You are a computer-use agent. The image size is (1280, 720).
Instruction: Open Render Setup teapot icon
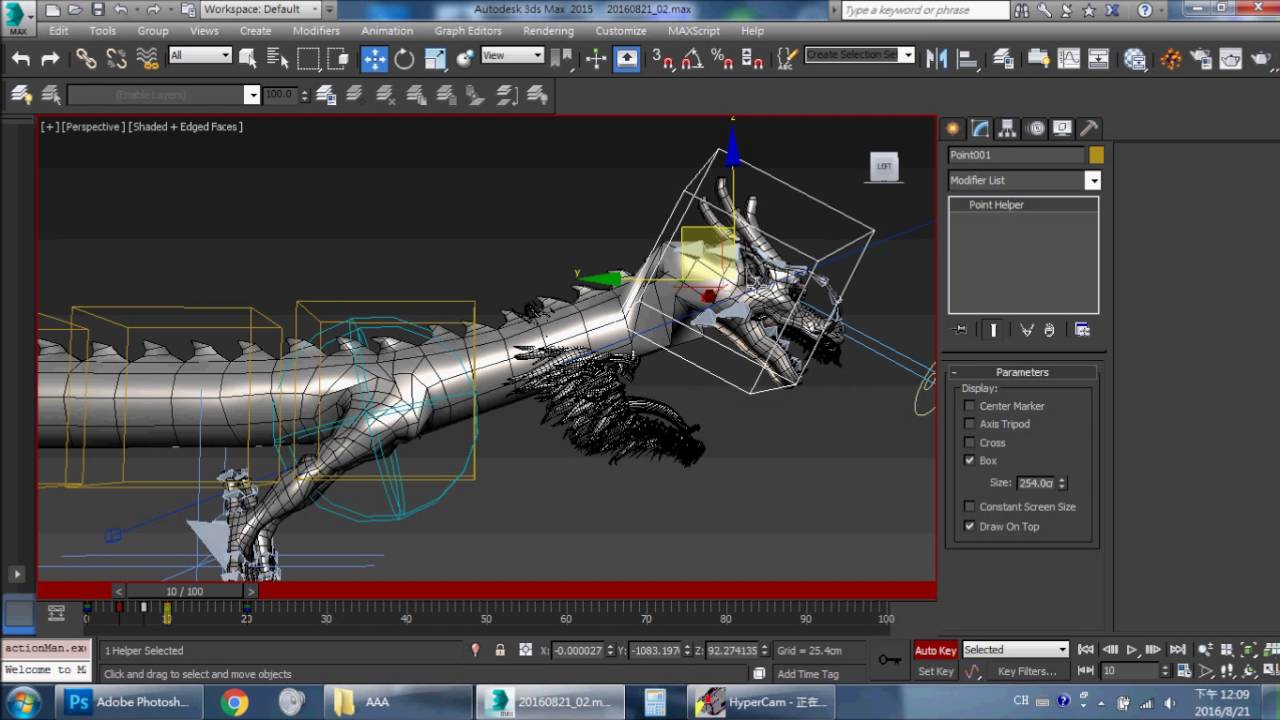click(x=1200, y=58)
